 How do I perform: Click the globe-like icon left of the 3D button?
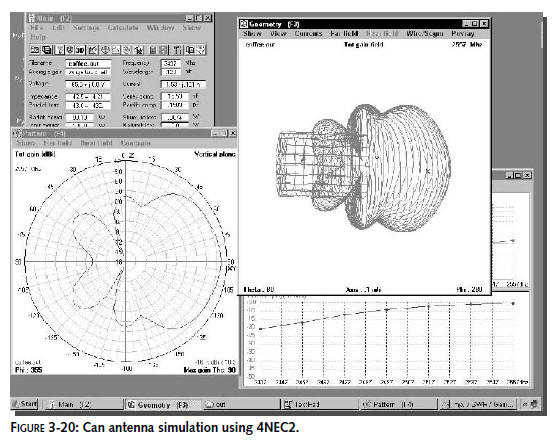70,50
